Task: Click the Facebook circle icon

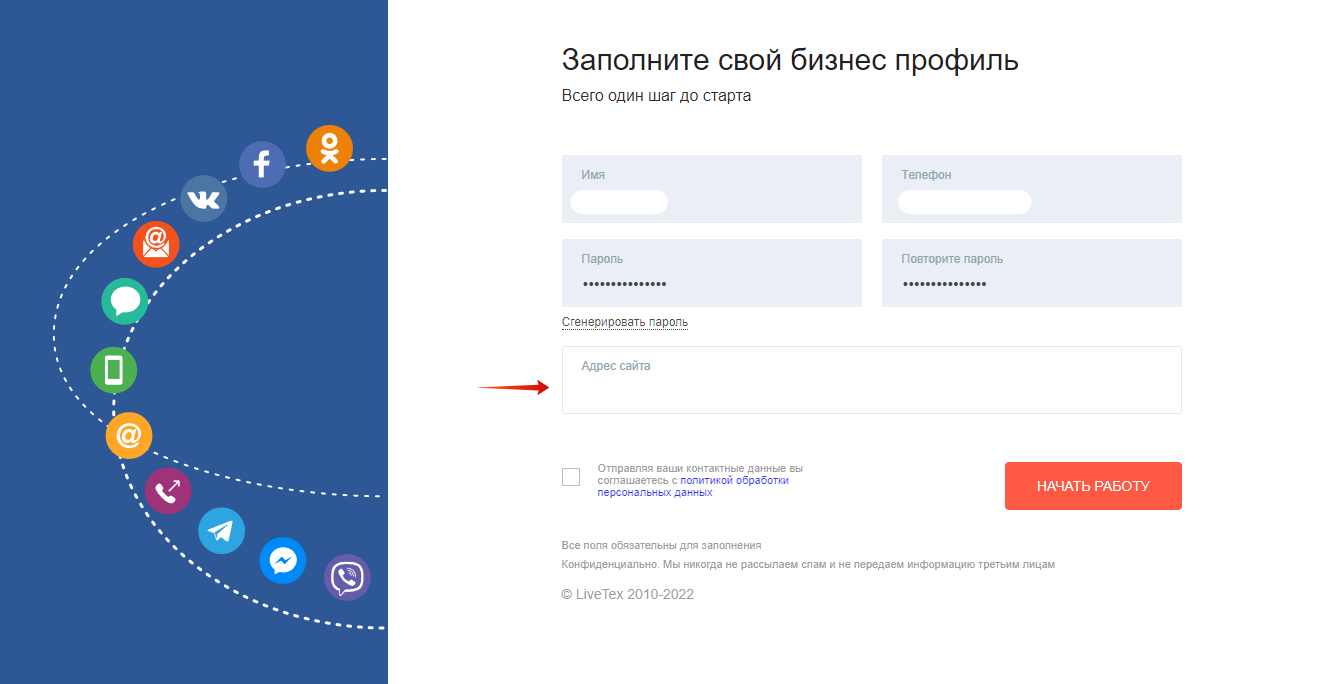Action: (262, 164)
